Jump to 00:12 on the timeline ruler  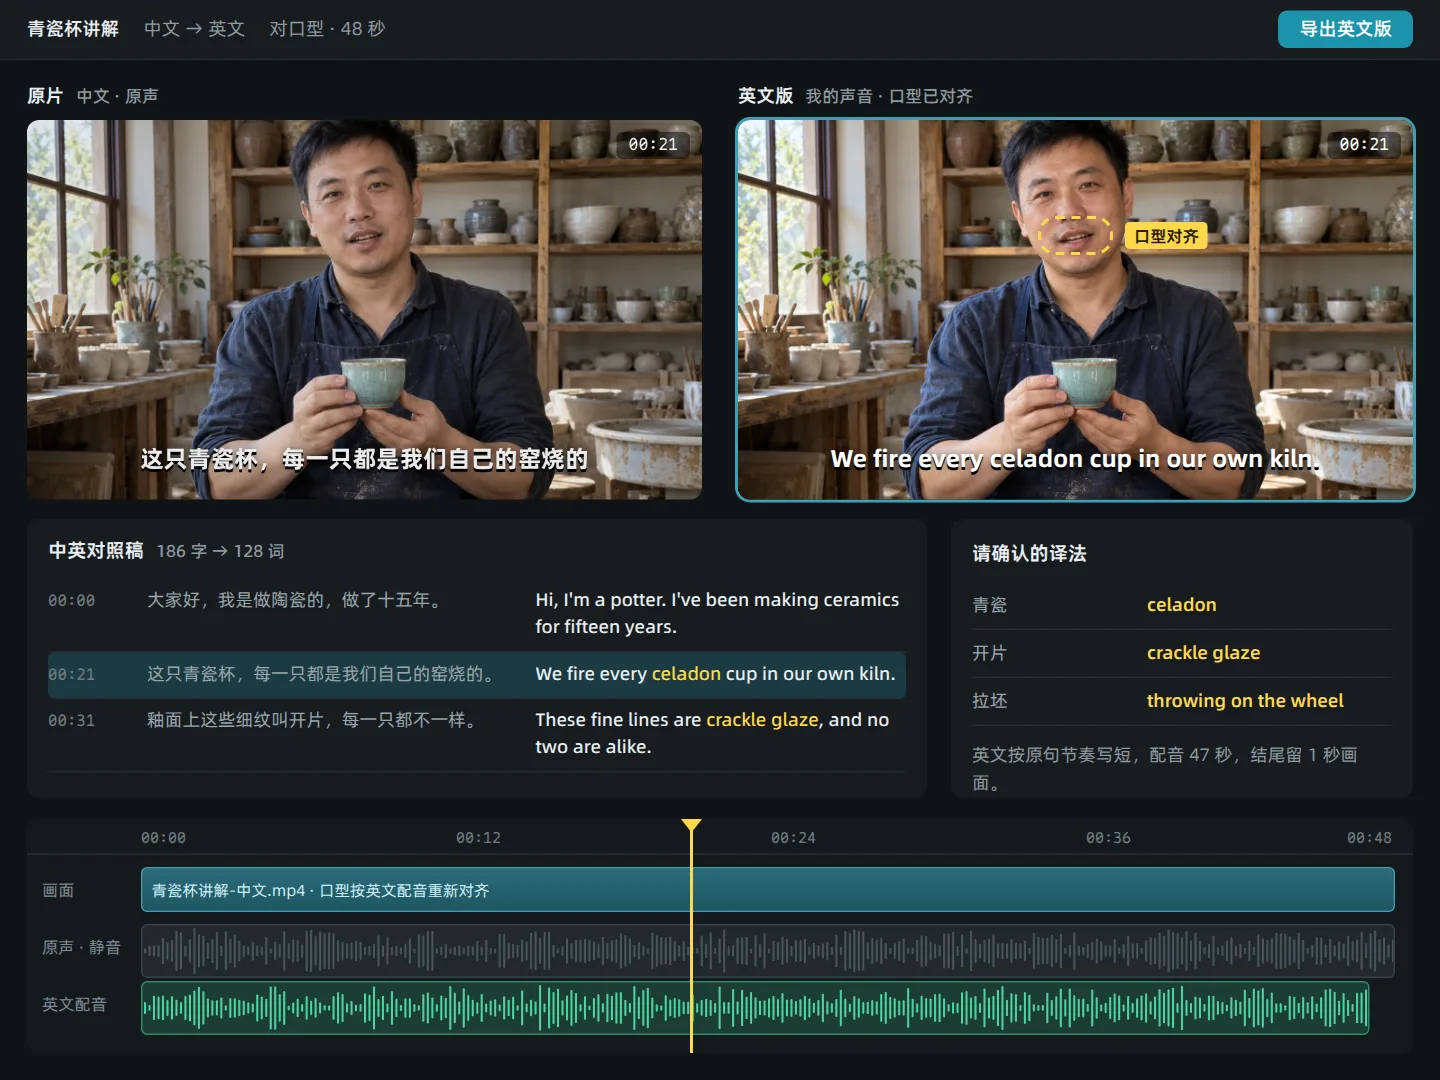click(x=478, y=838)
